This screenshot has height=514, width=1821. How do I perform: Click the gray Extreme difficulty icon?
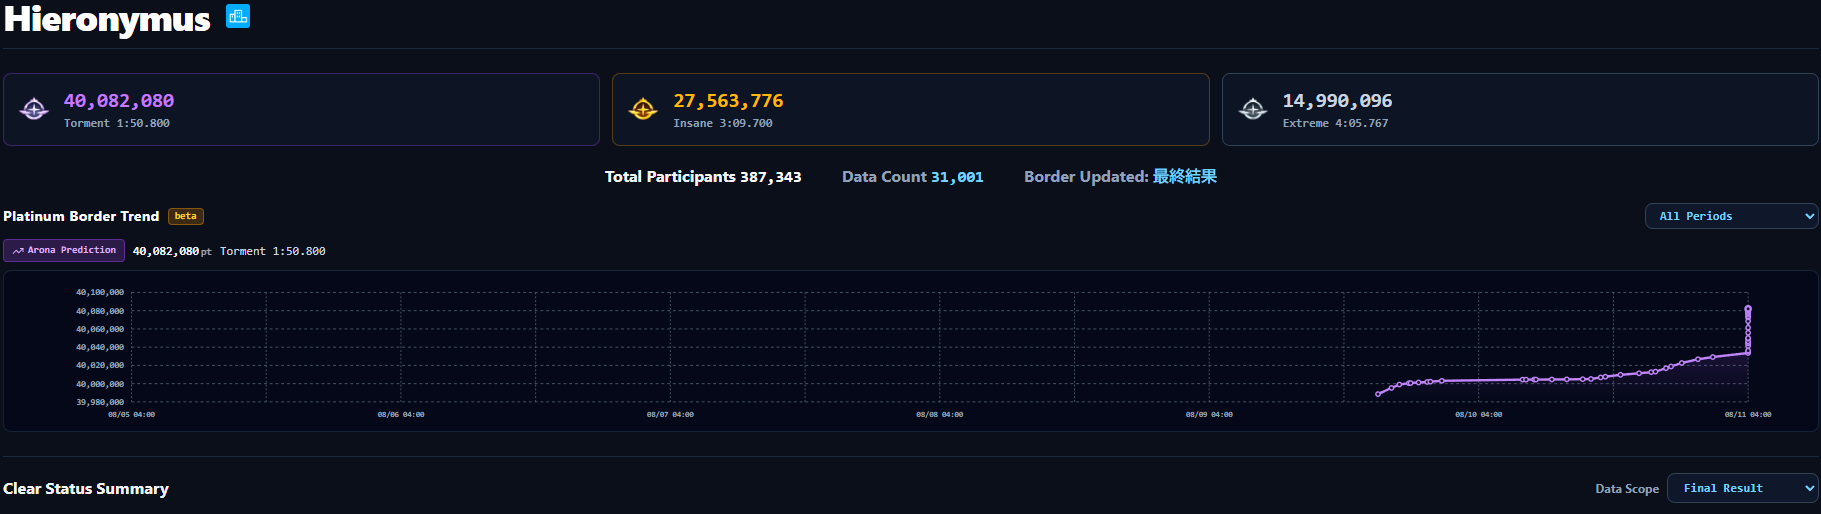point(1253,109)
